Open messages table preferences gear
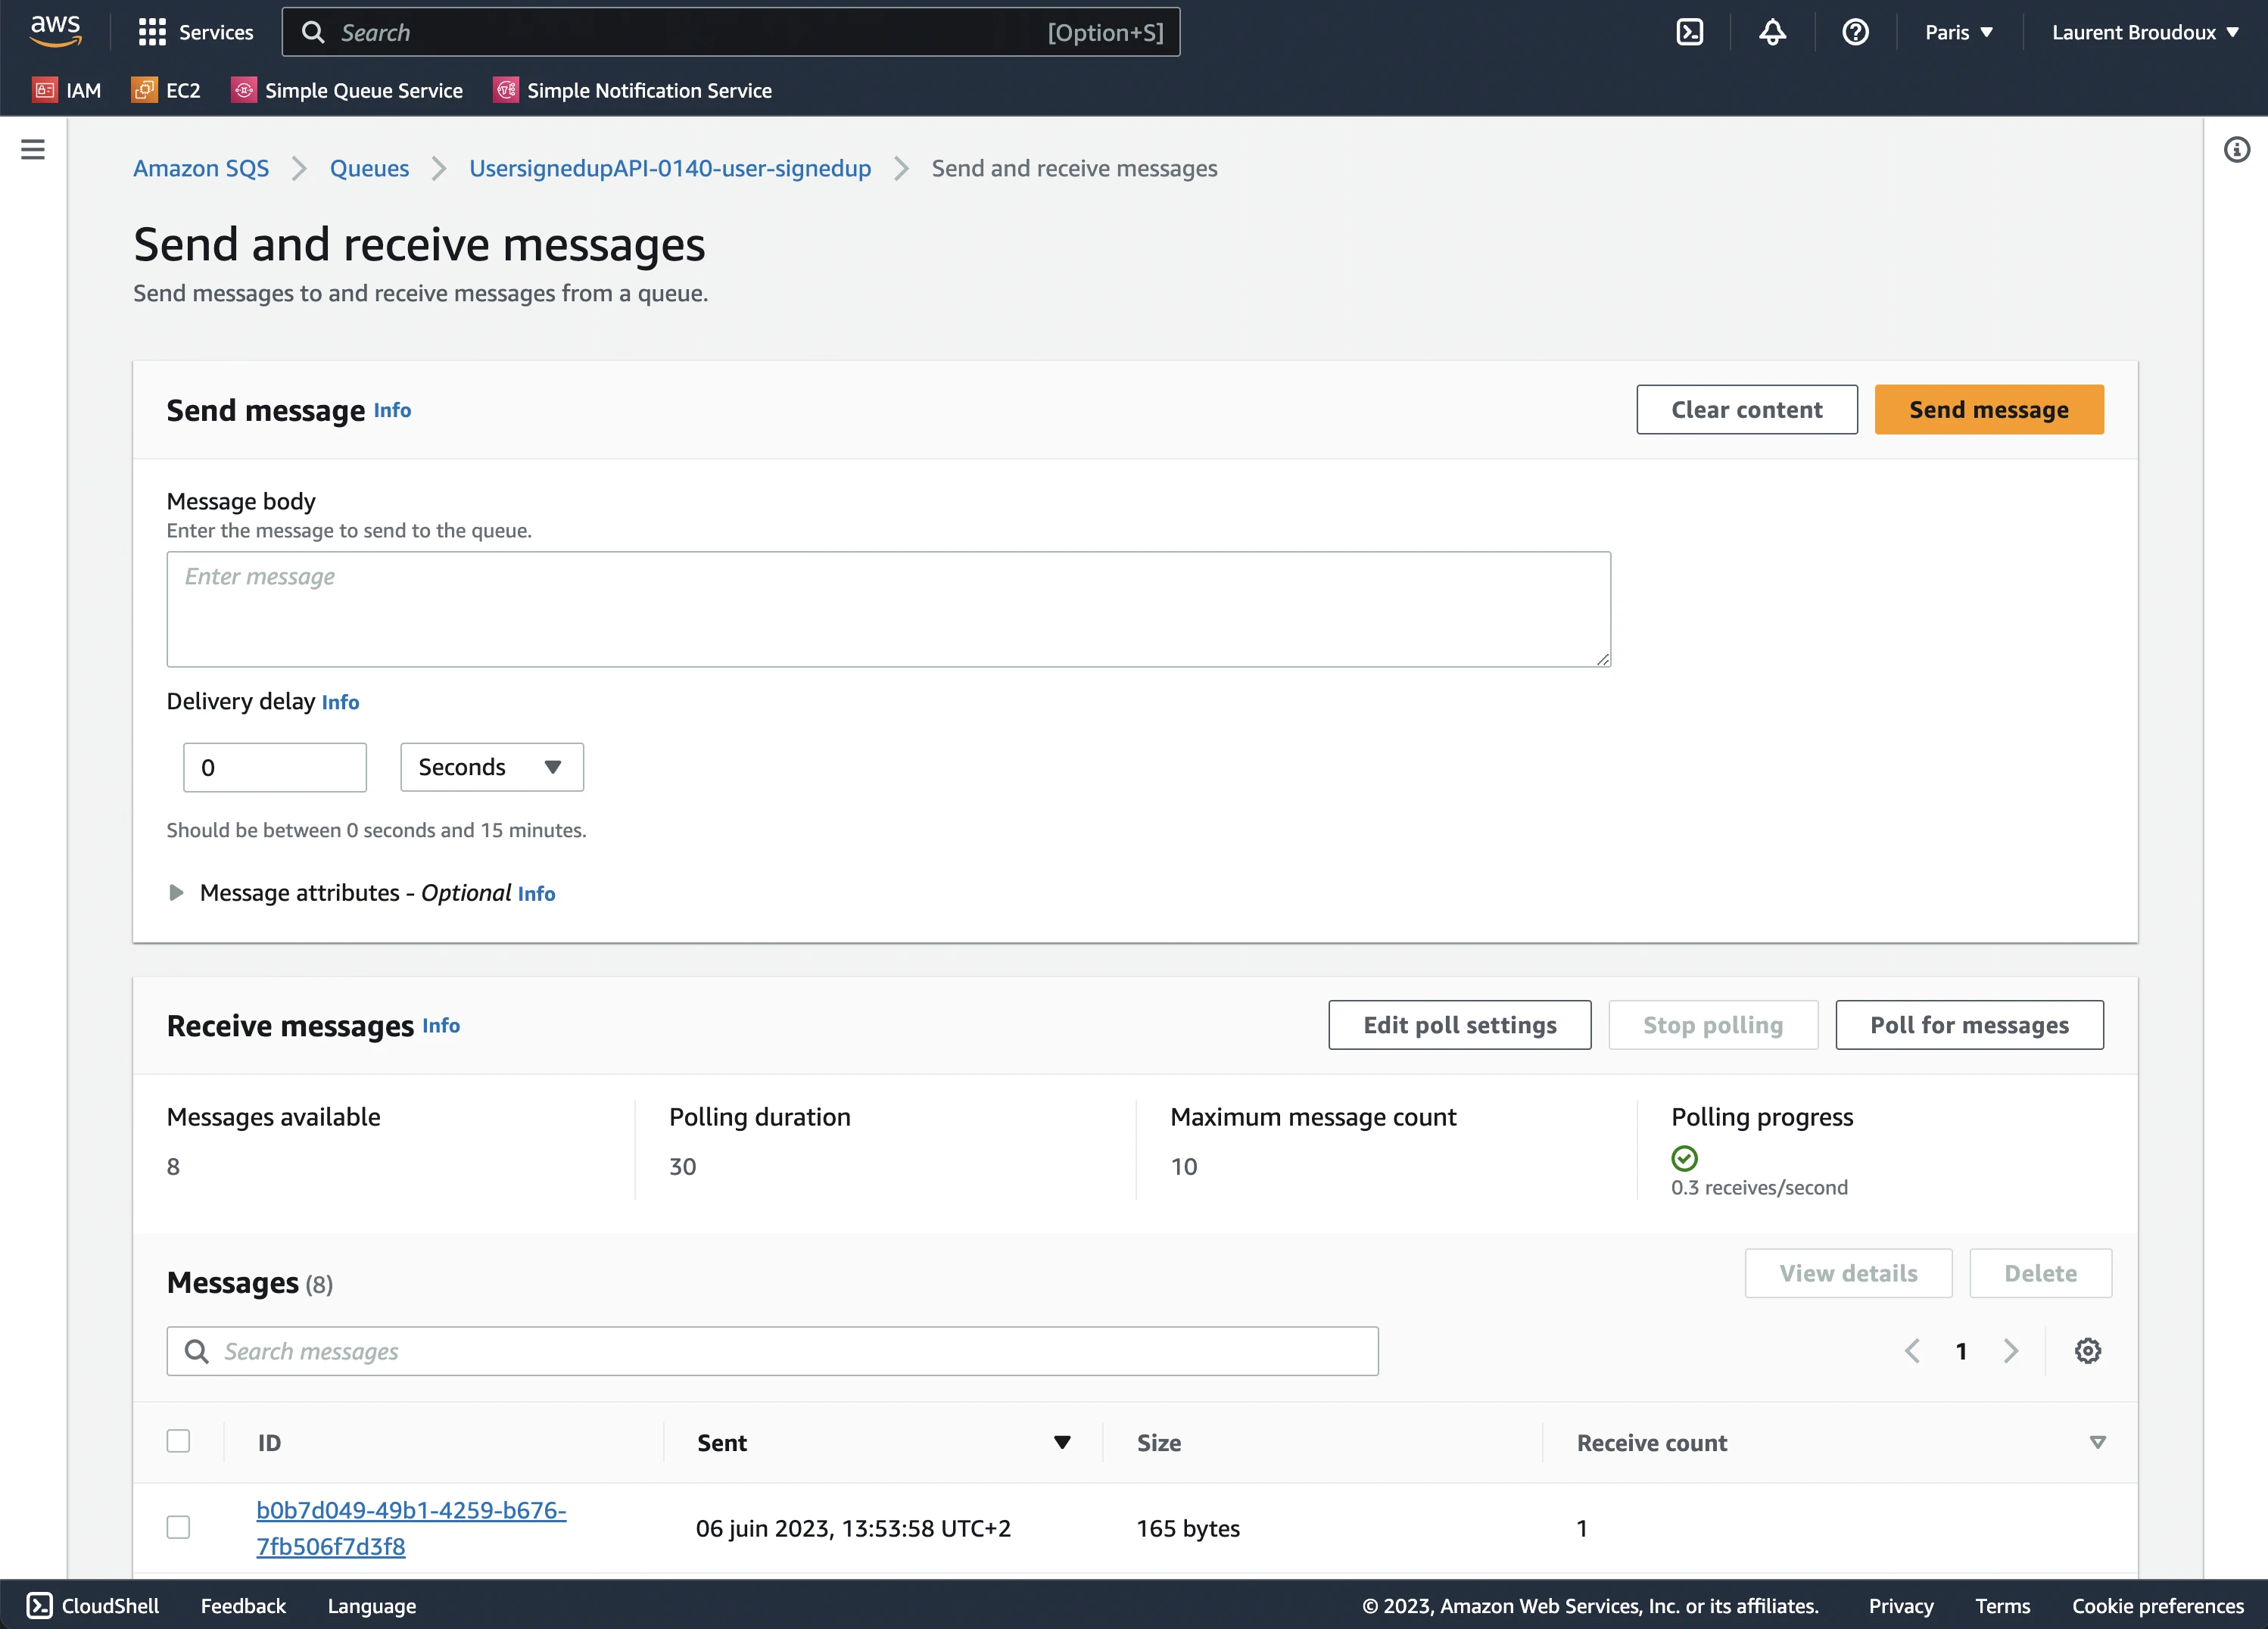 pos(2087,1351)
